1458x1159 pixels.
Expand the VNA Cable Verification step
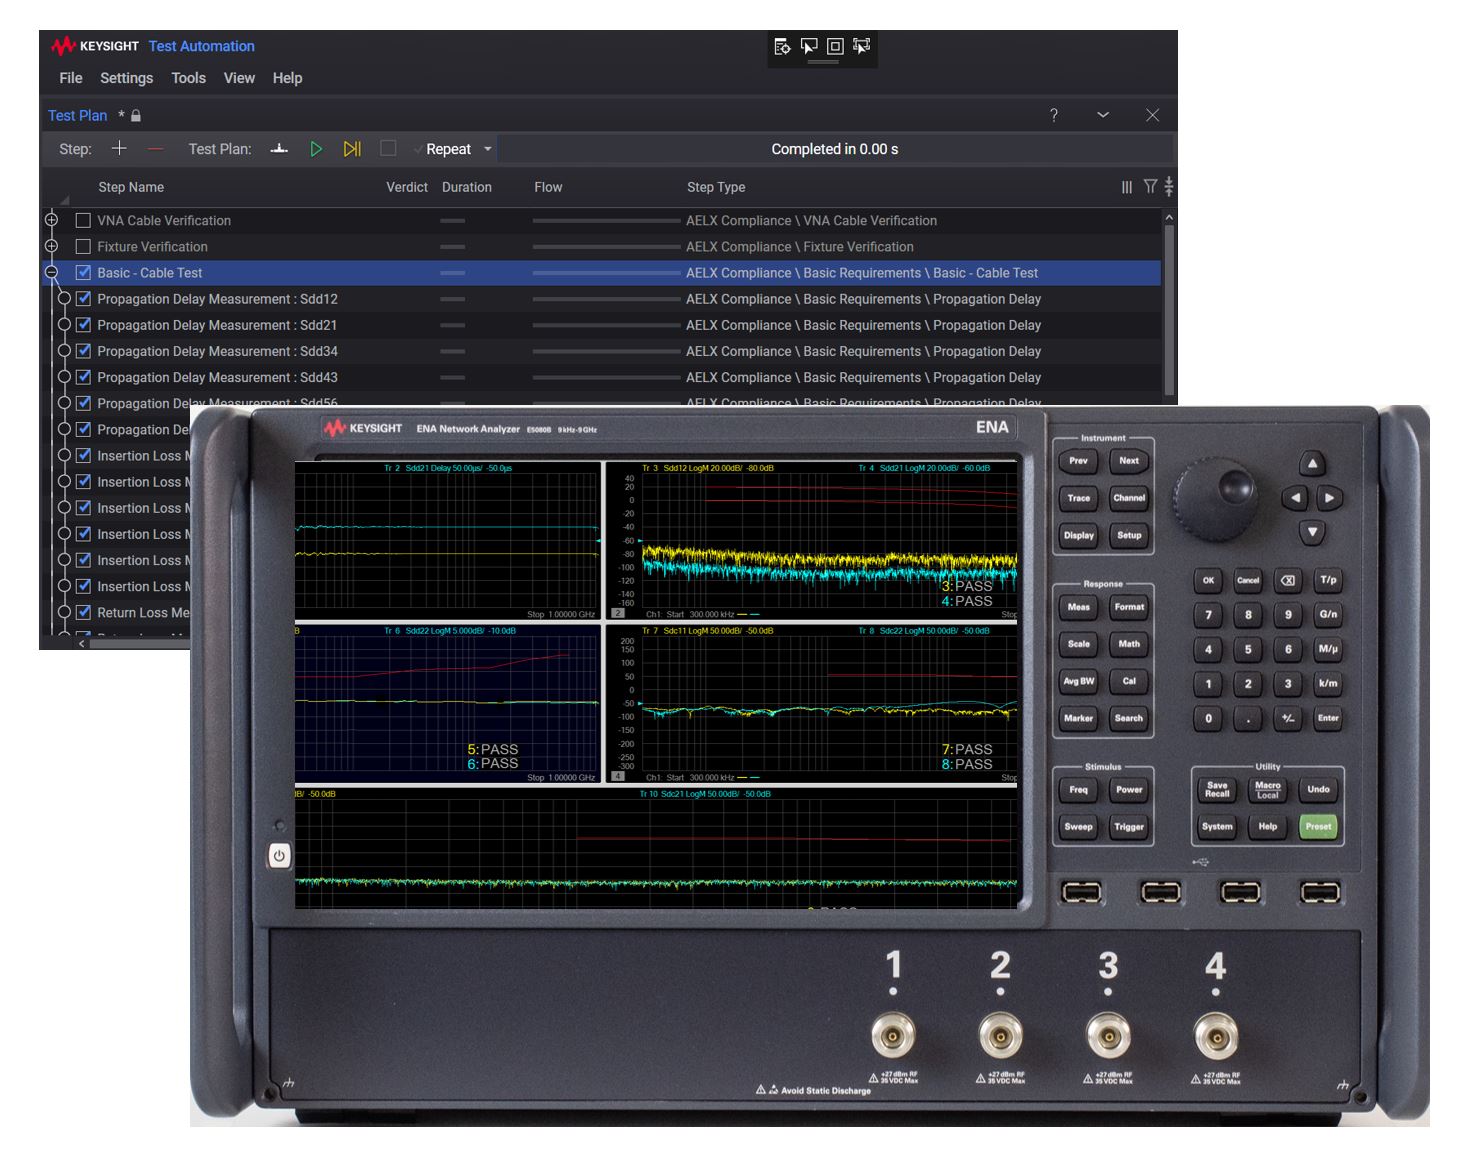pos(51,220)
